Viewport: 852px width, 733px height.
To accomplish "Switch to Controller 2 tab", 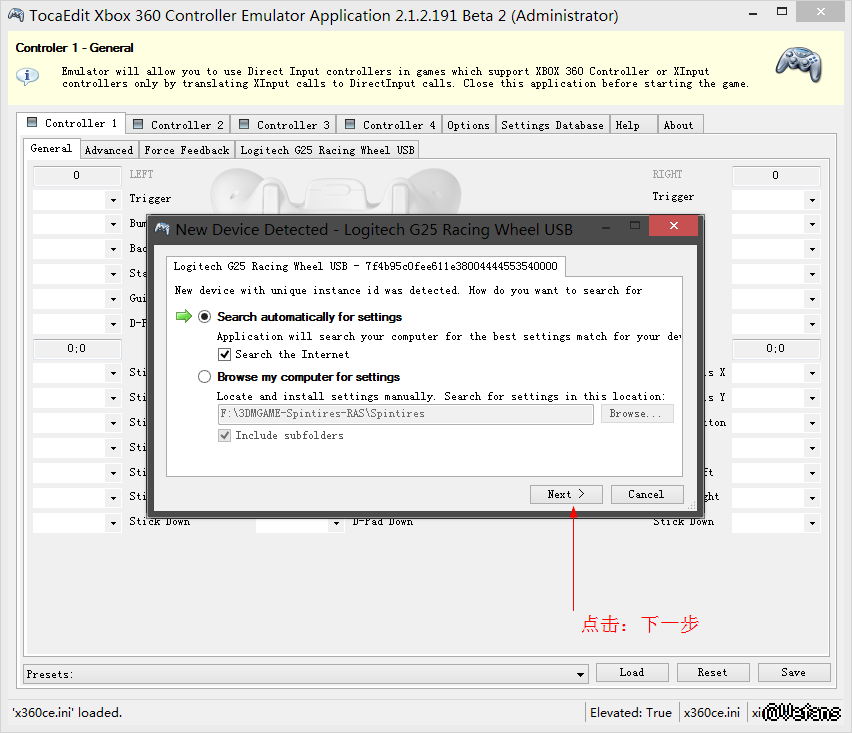I will (178, 125).
